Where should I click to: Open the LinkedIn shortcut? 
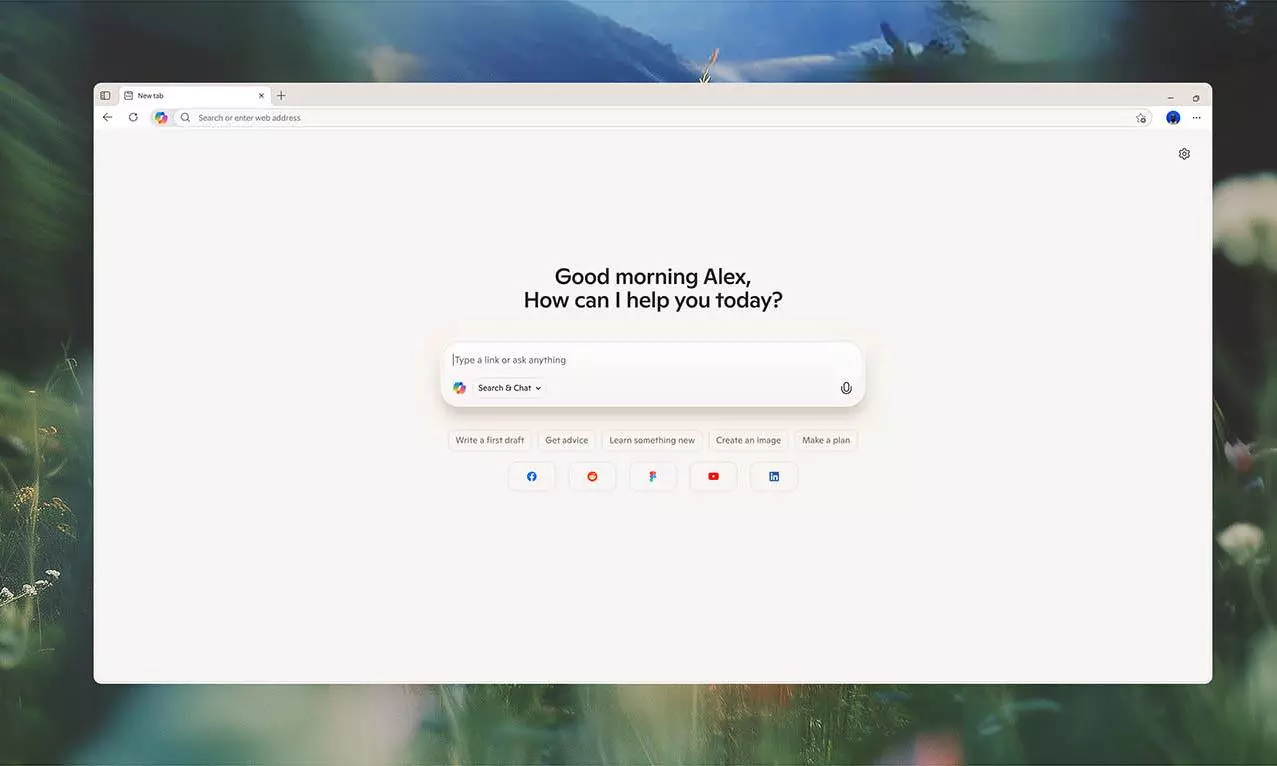(x=773, y=476)
